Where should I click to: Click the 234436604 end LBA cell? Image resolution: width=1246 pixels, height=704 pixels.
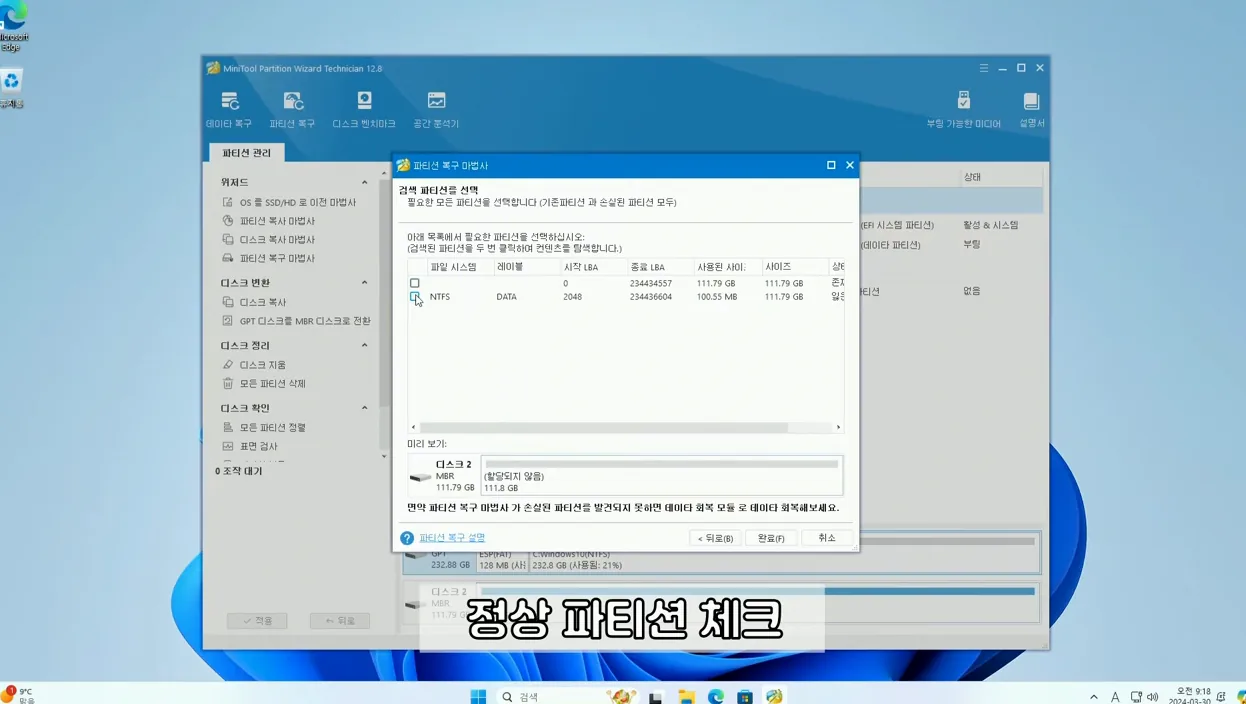tap(651, 297)
